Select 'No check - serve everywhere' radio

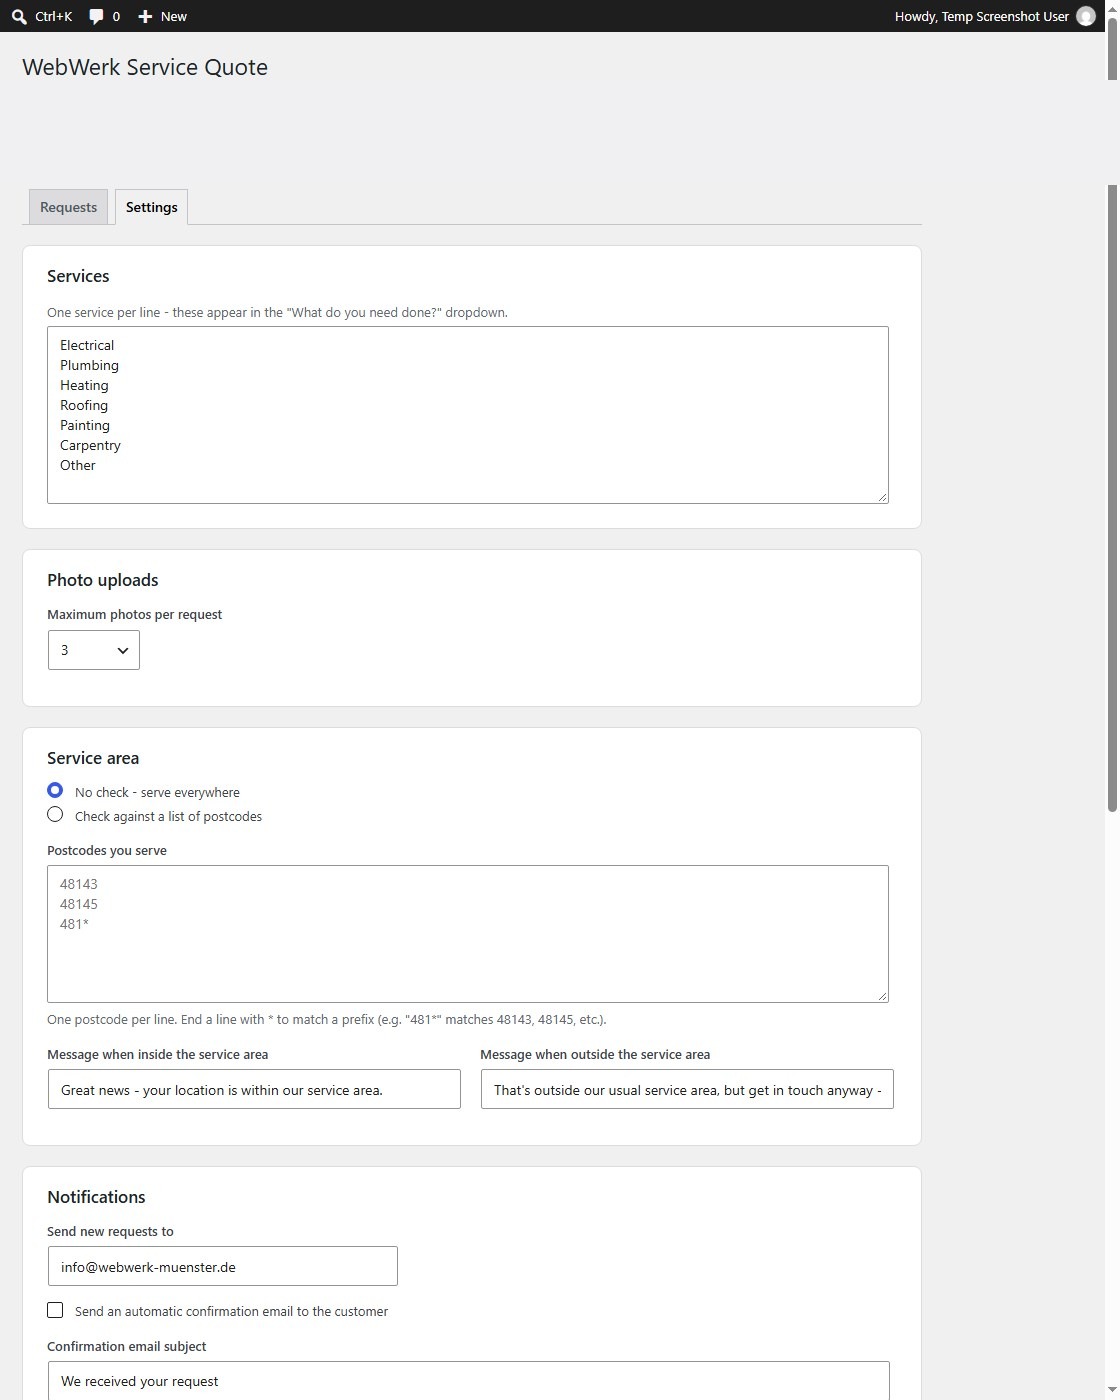55,790
